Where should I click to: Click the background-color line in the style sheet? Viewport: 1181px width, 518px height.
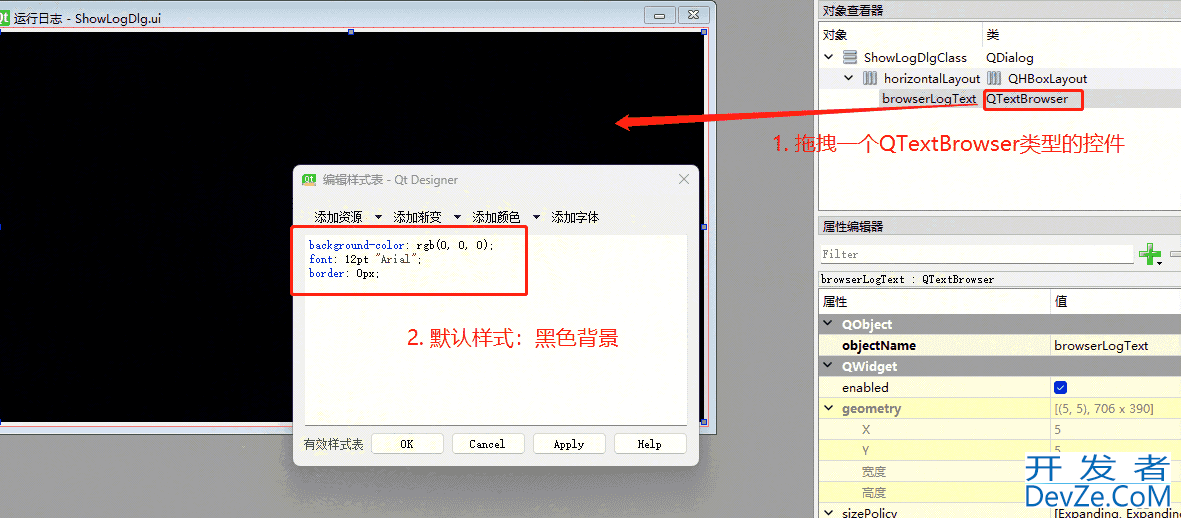[401, 245]
